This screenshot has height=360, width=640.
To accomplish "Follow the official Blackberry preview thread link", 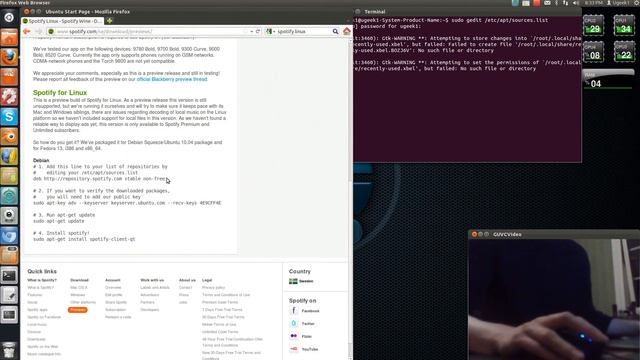I will coord(172,79).
